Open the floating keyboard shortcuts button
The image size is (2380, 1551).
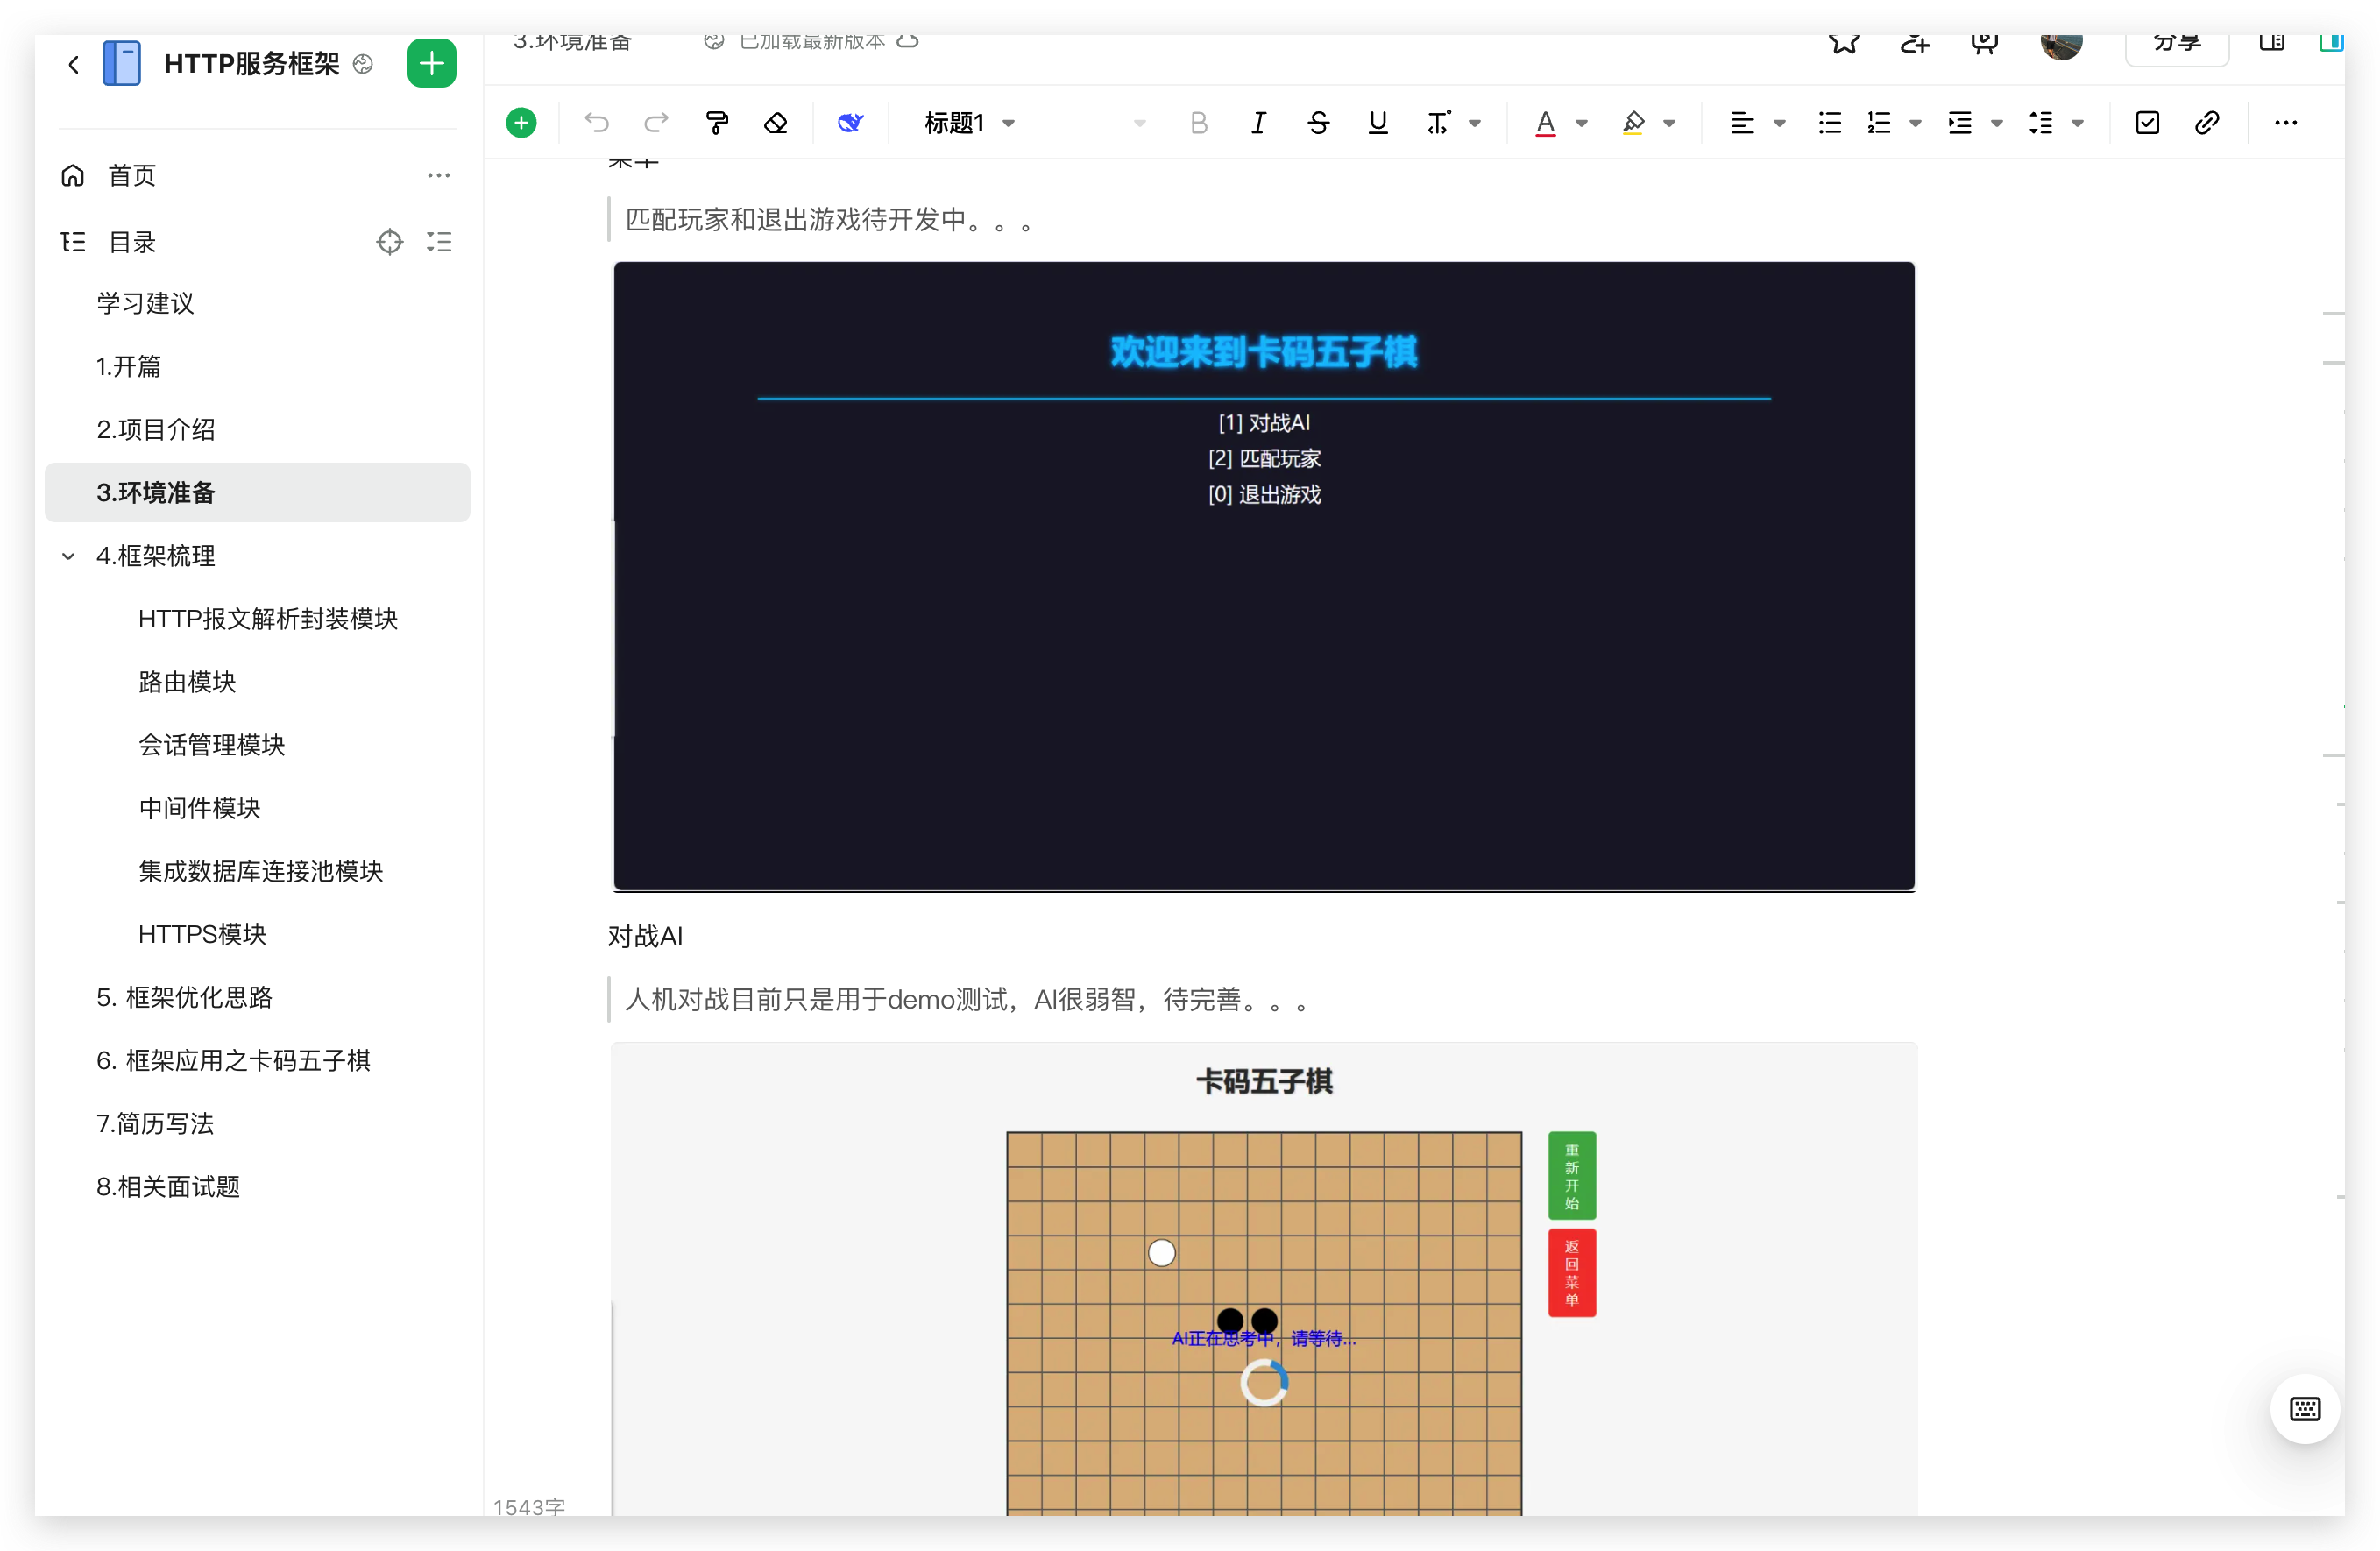pyautogui.click(x=2305, y=1409)
